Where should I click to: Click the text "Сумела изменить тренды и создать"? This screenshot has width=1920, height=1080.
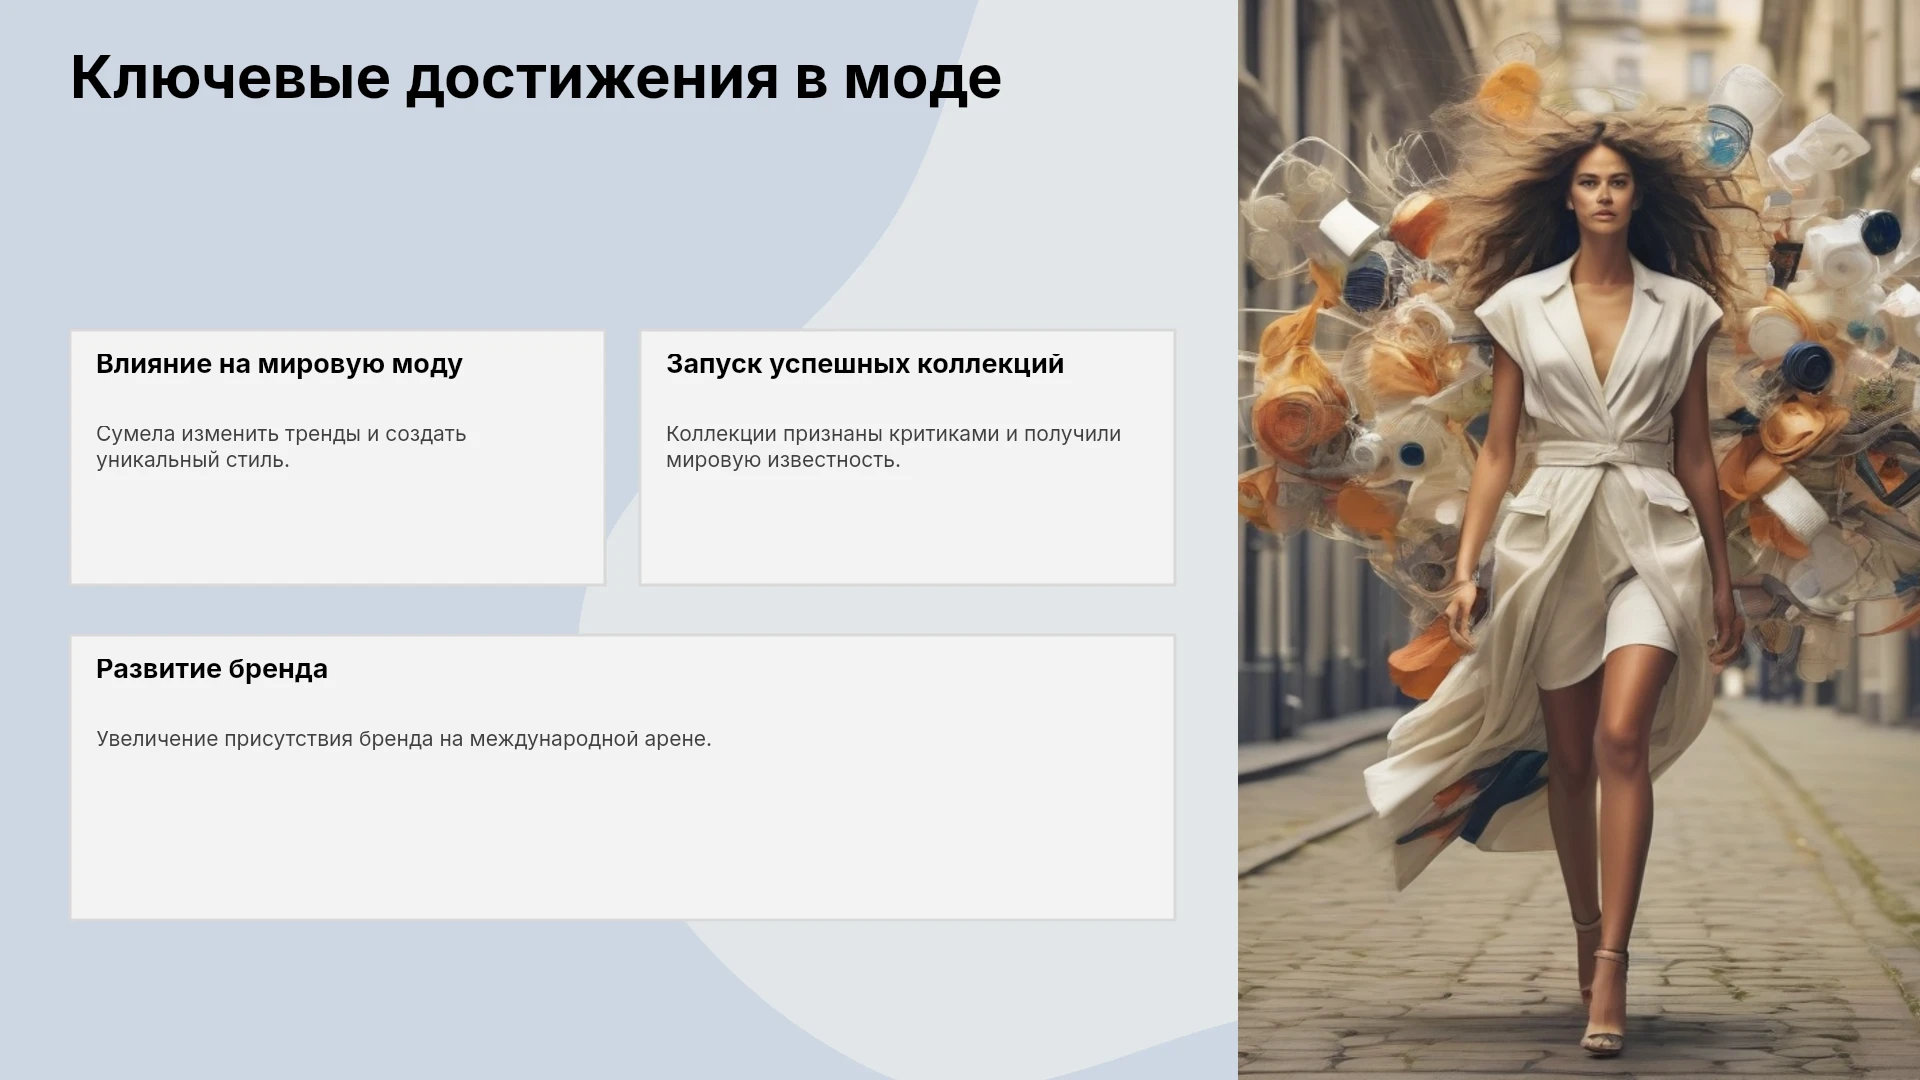click(x=281, y=434)
